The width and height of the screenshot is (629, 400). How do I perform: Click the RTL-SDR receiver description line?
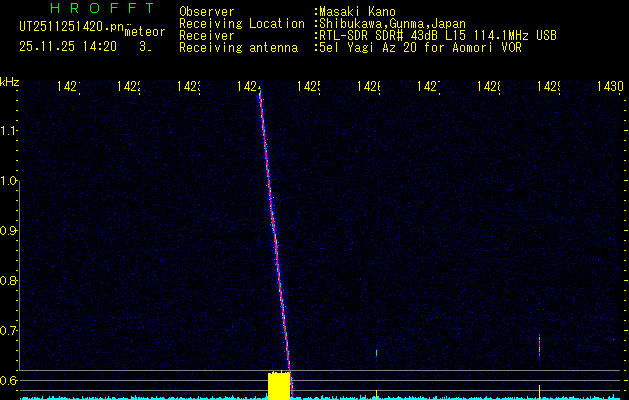coord(438,35)
